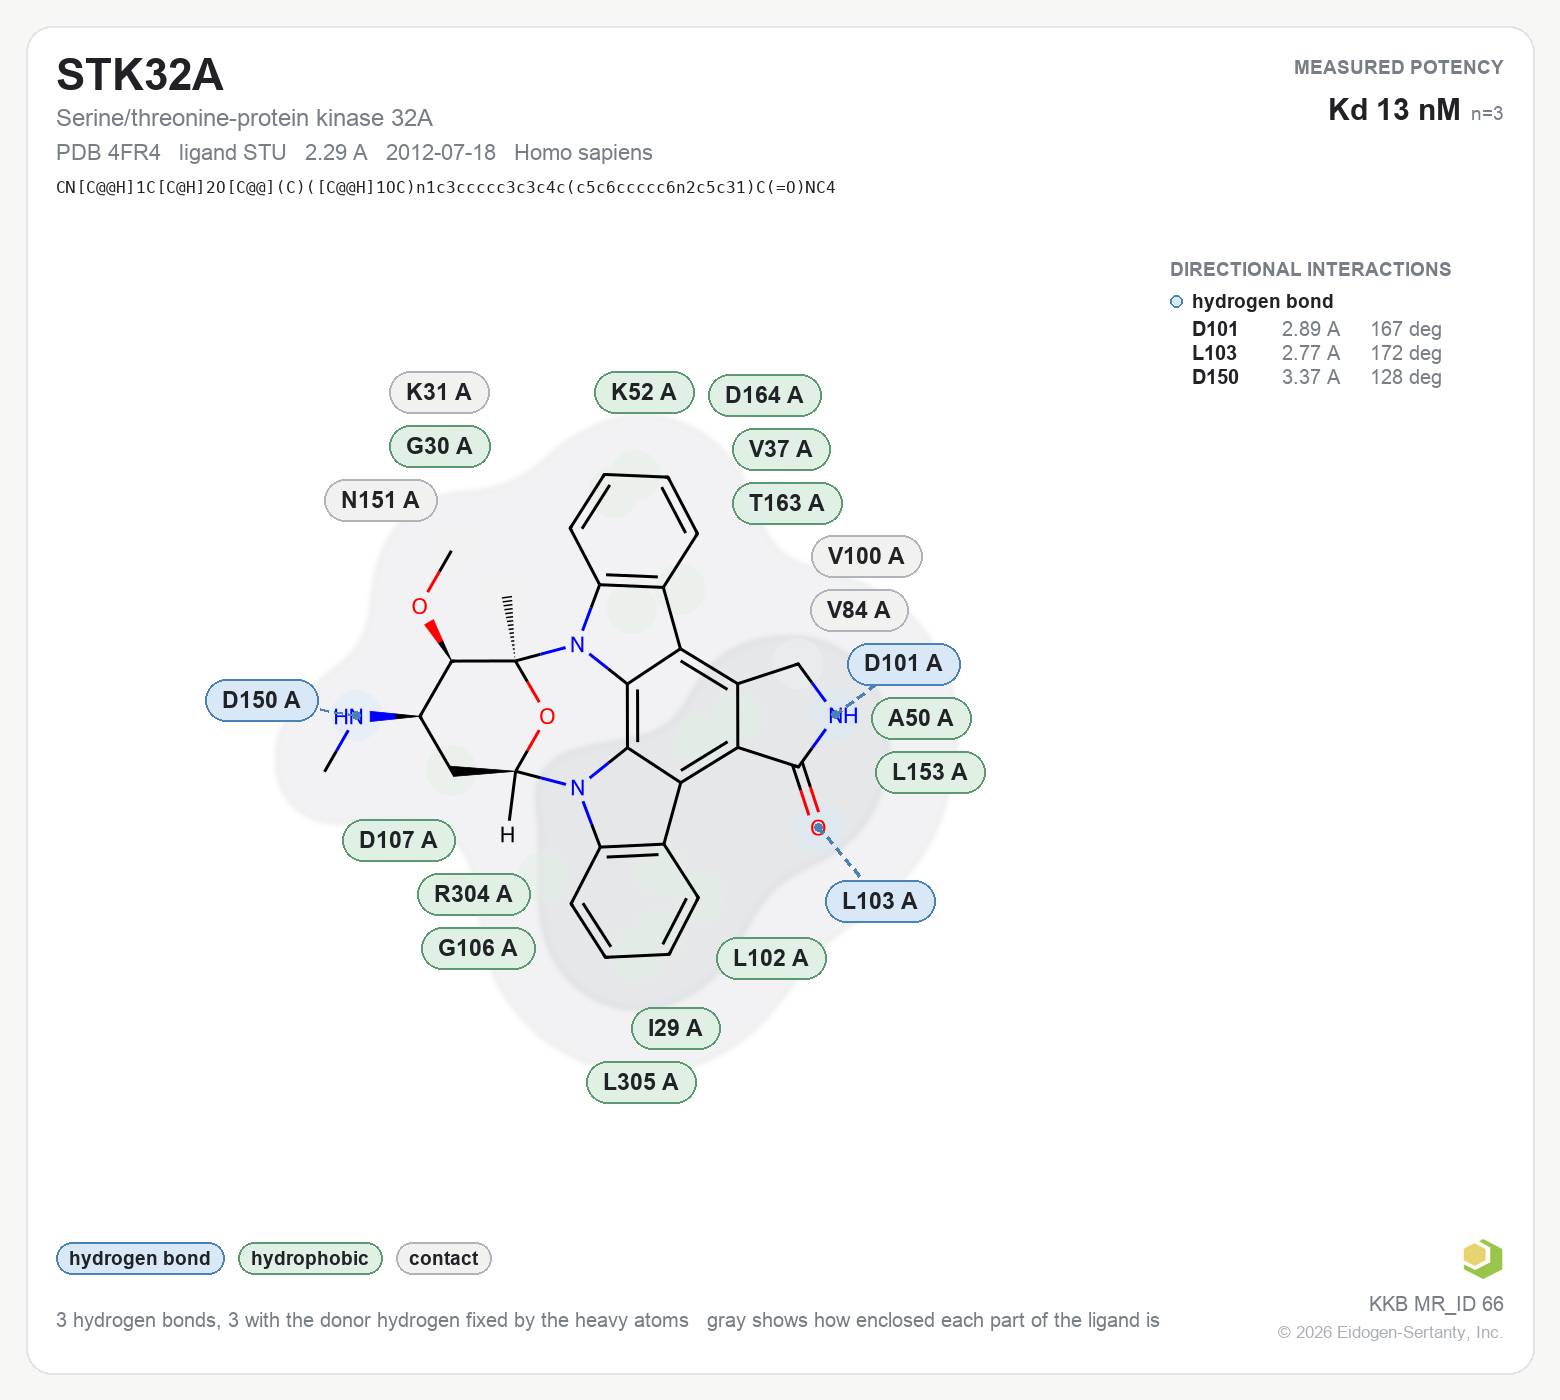Click the methylamine HN atom label
The height and width of the screenshot is (1400, 1560).
pos(348,717)
